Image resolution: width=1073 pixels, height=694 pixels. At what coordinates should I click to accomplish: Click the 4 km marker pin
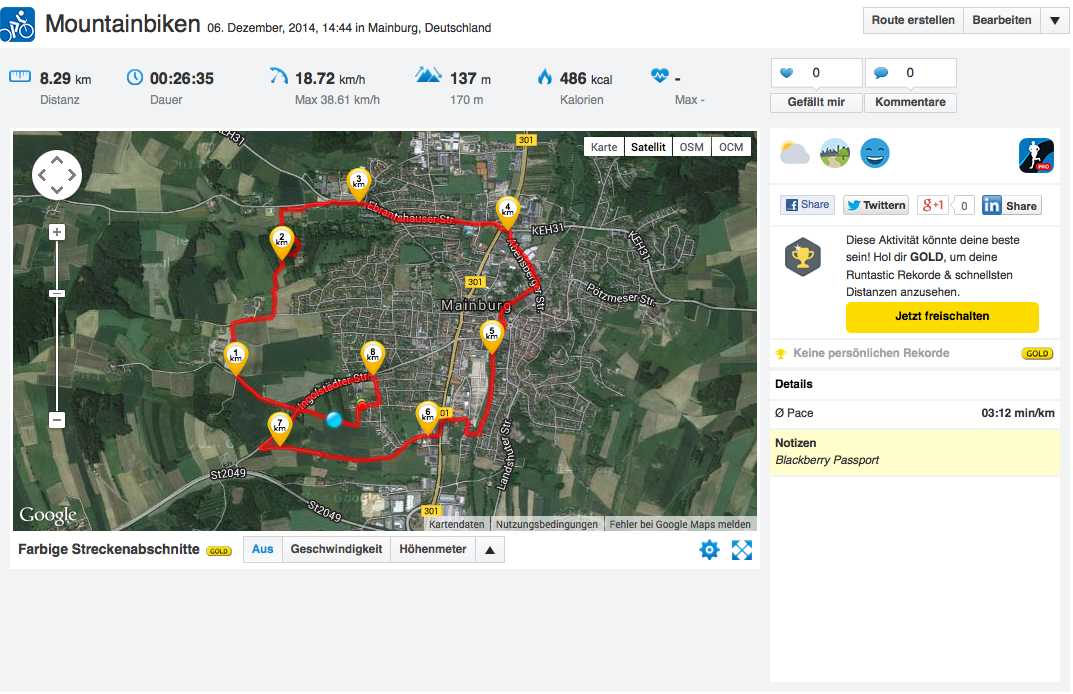(x=507, y=213)
